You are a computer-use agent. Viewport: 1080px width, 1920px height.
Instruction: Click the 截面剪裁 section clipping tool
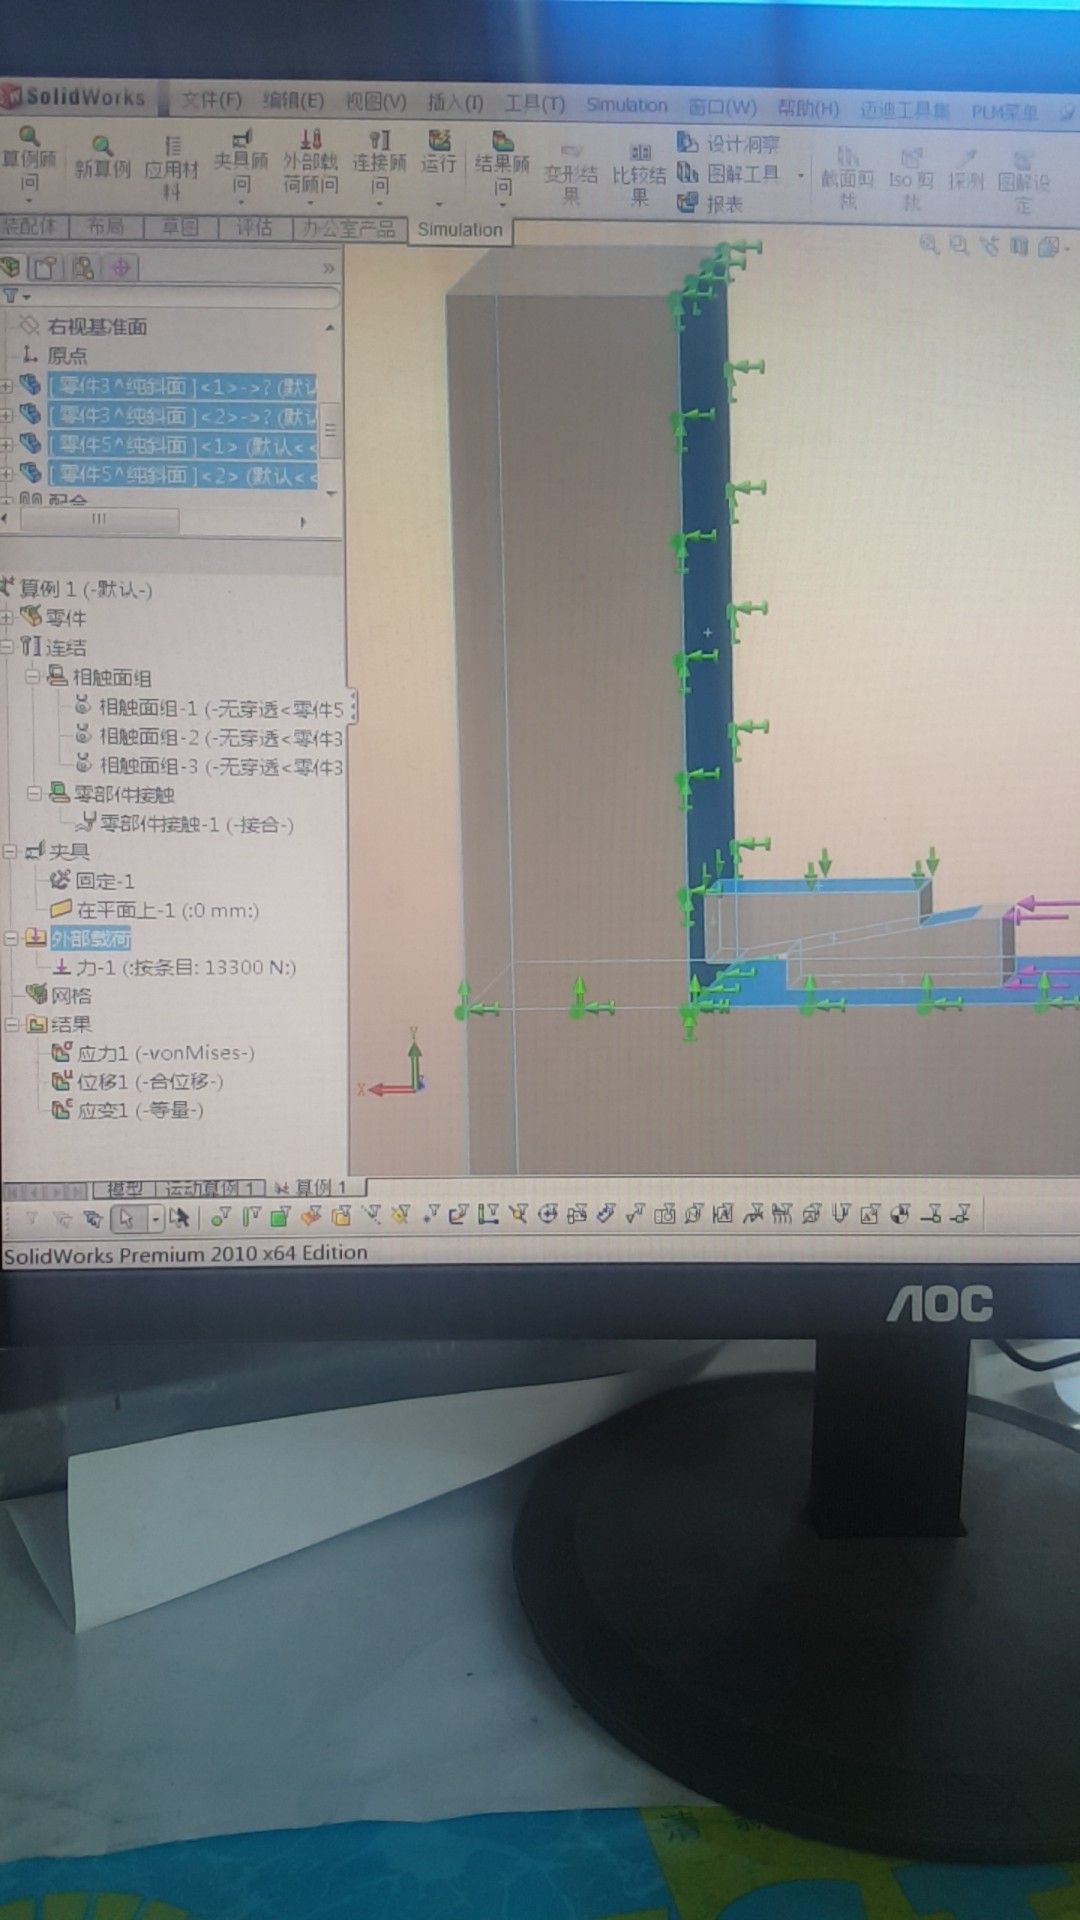pos(847,178)
